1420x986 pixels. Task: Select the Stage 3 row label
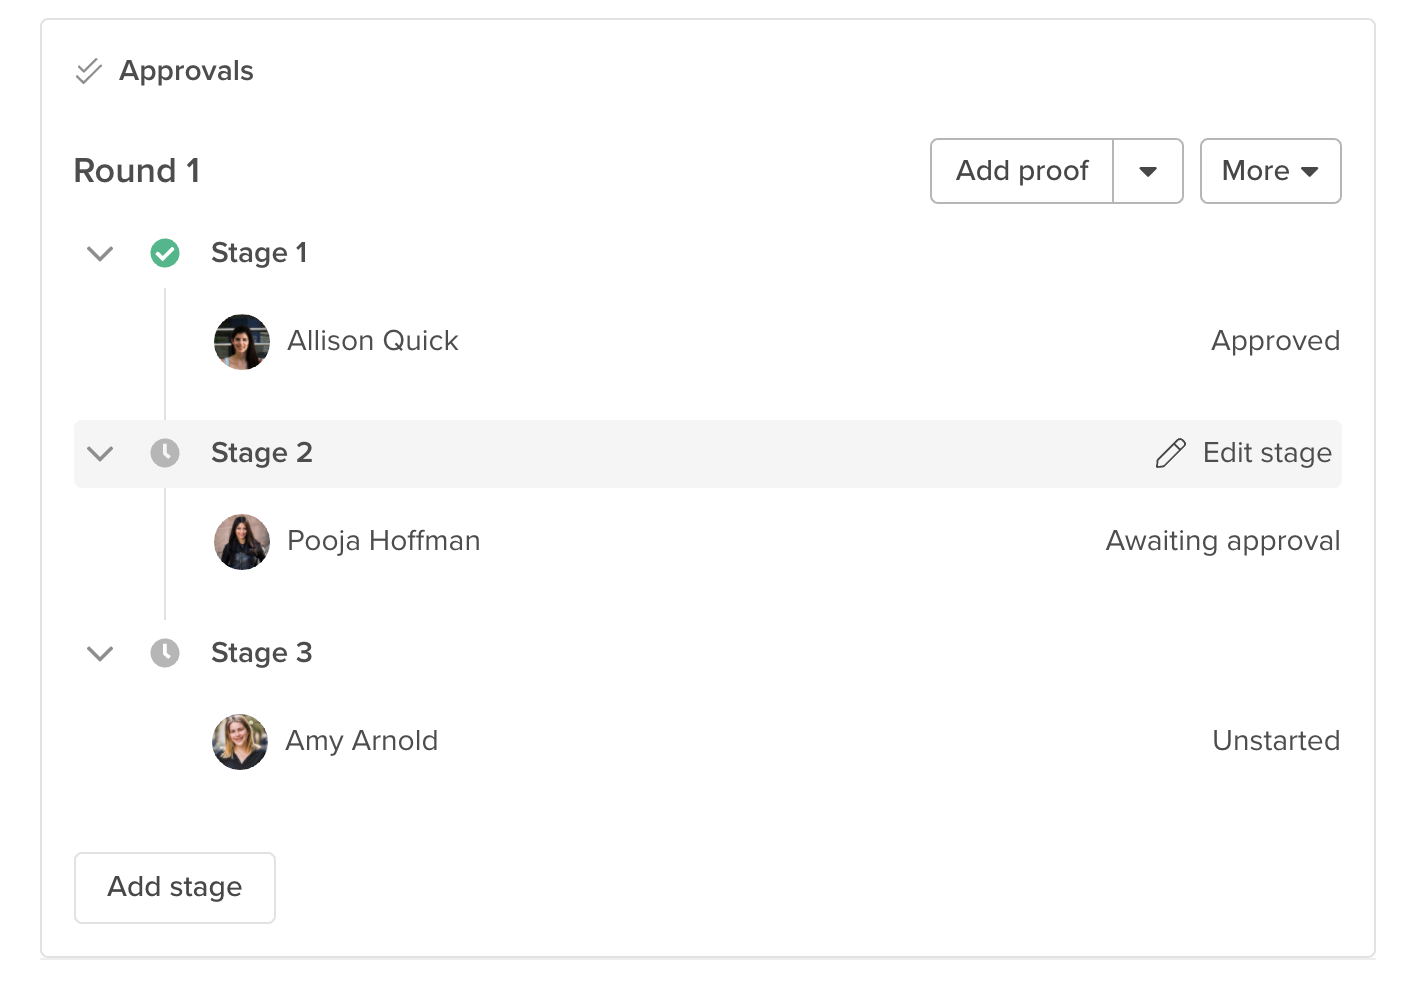click(262, 653)
